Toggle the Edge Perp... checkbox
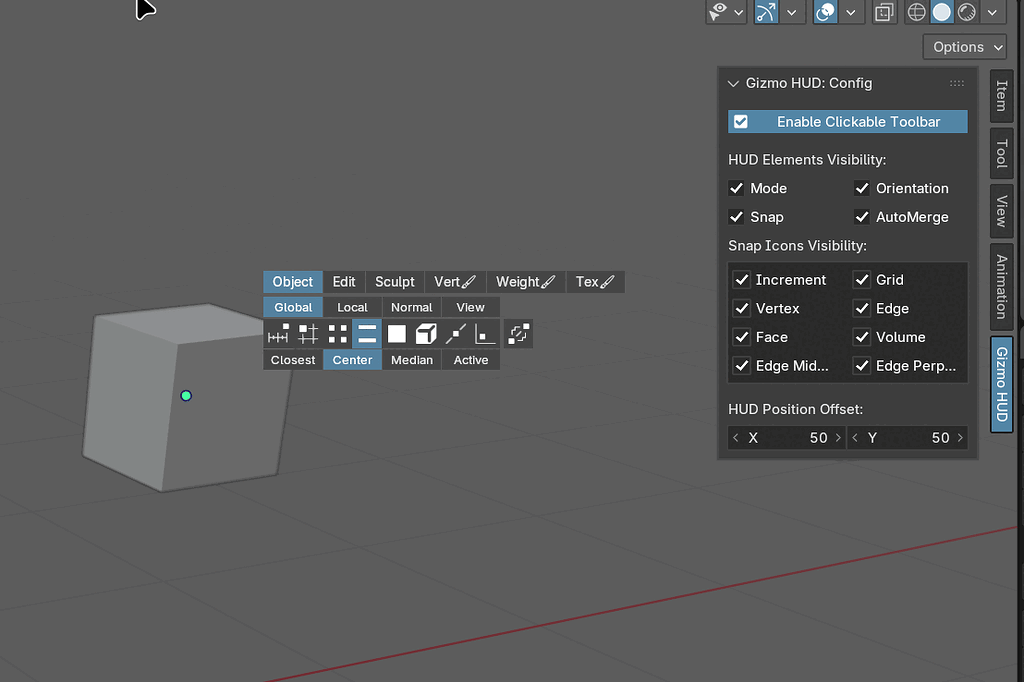Image resolution: width=1024 pixels, height=682 pixels. pos(862,366)
